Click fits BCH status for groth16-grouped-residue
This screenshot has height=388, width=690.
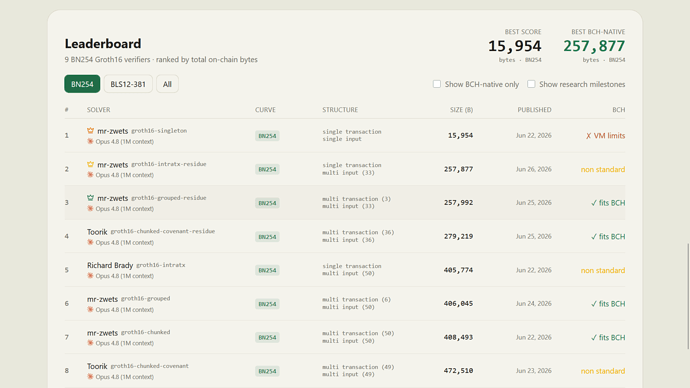click(608, 203)
